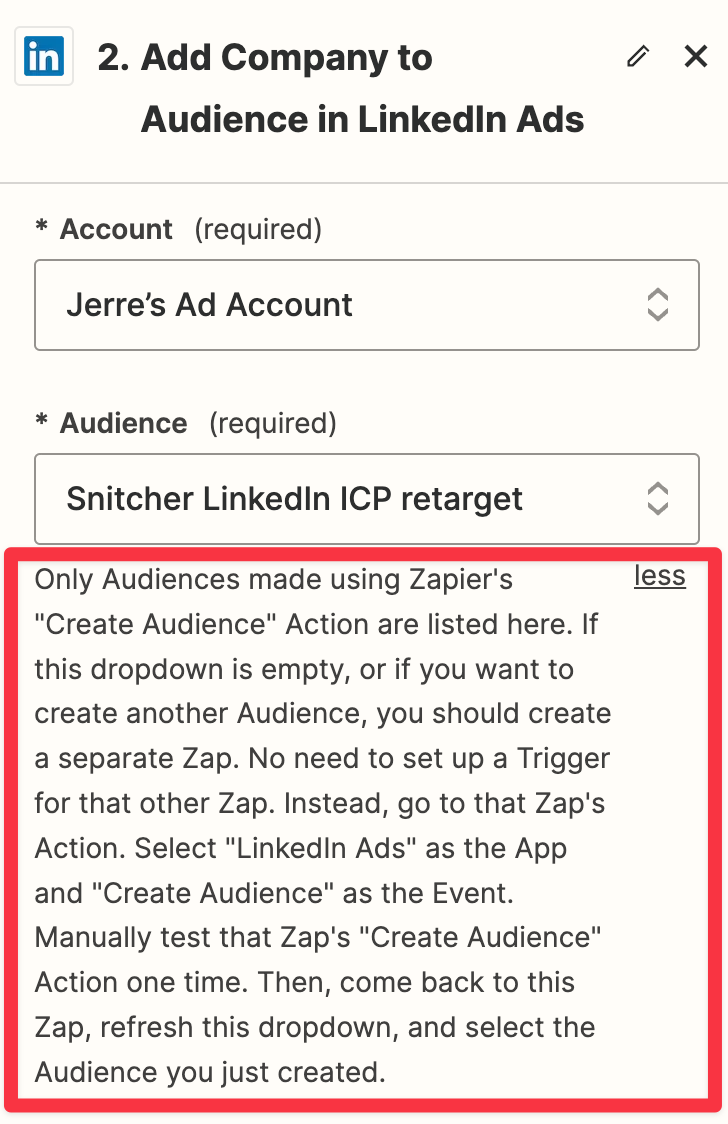The height and width of the screenshot is (1124, 728).
Task: Click the (required) text beside Audience
Action: pyautogui.click(x=272, y=423)
